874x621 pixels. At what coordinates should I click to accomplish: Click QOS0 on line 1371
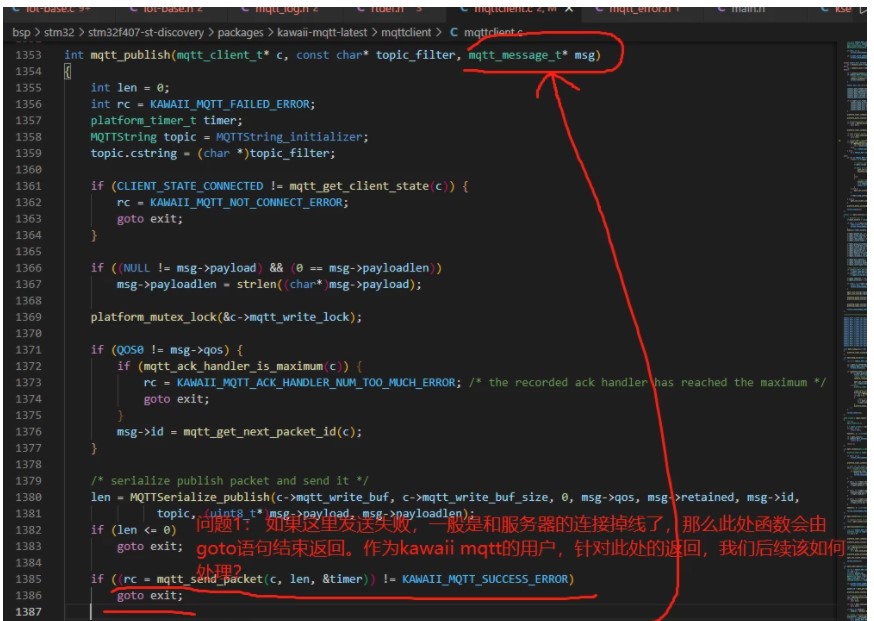click(x=130, y=350)
